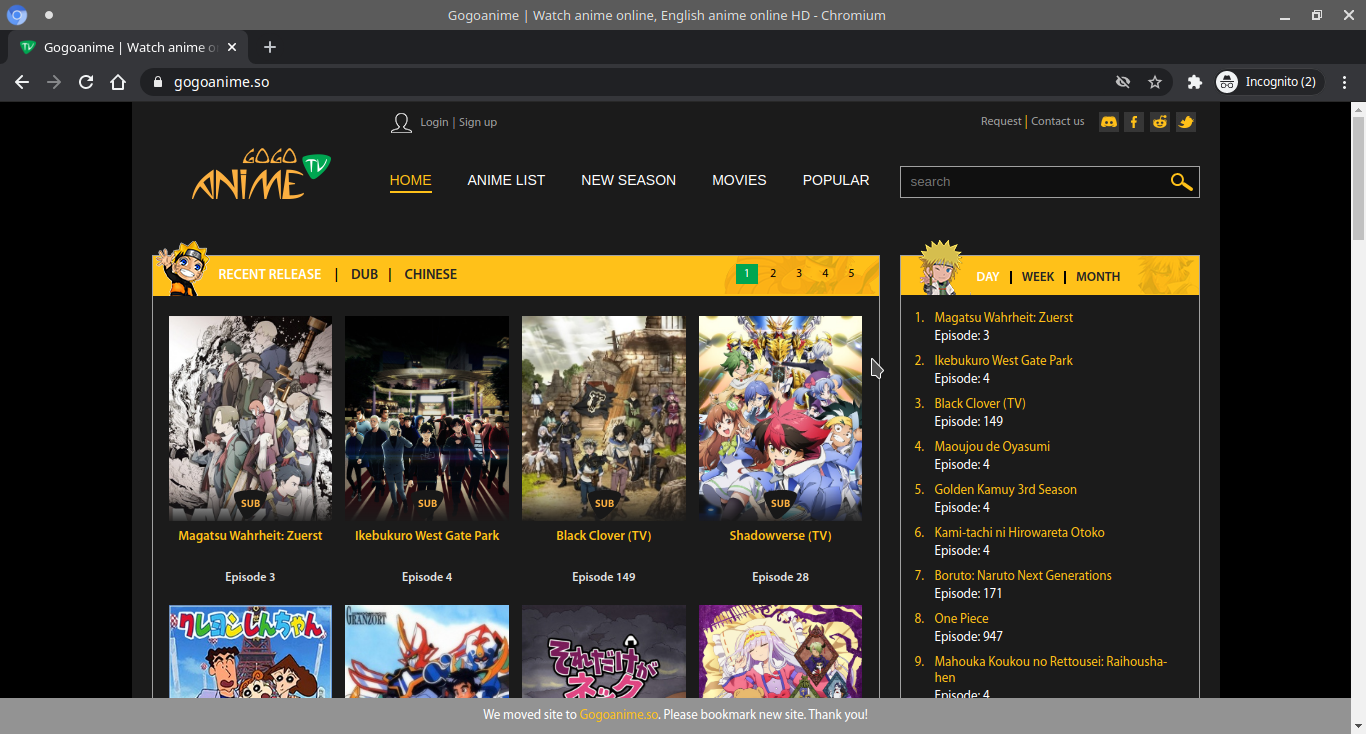Click the magnifier search icon
The width and height of the screenshot is (1366, 734).
pos(1182,182)
